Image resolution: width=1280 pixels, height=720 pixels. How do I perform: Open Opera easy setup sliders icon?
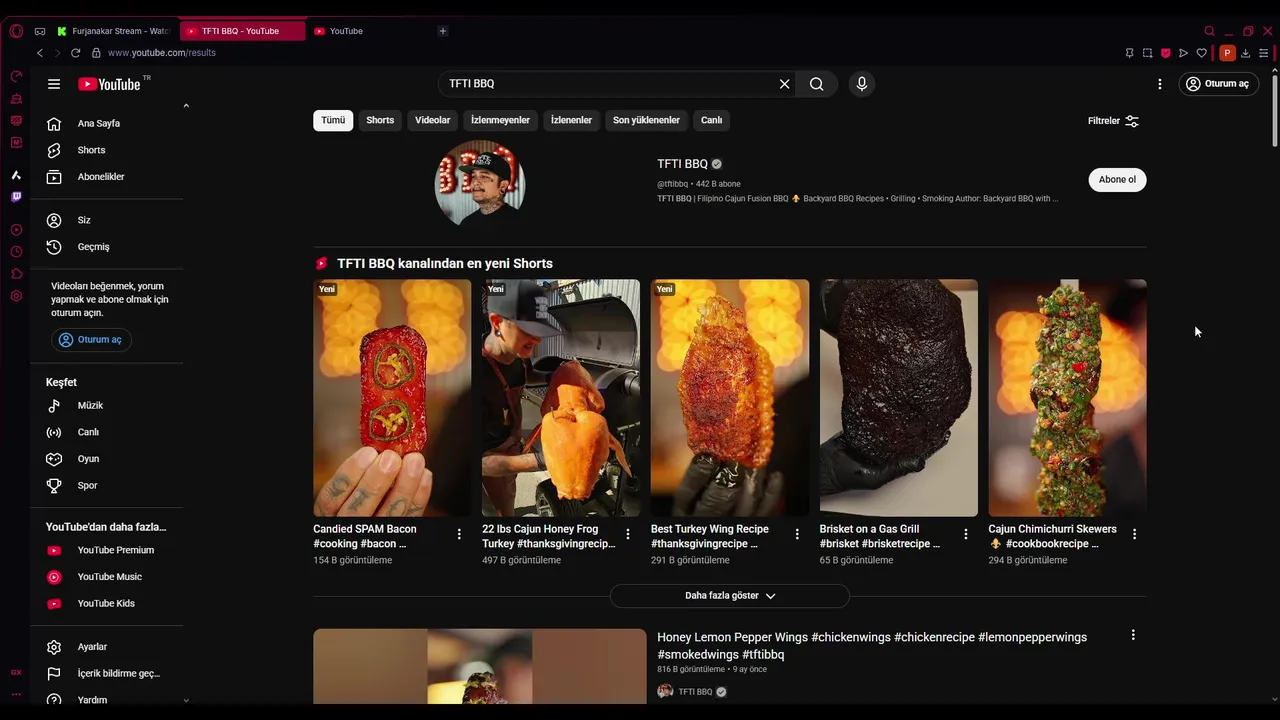1264,53
